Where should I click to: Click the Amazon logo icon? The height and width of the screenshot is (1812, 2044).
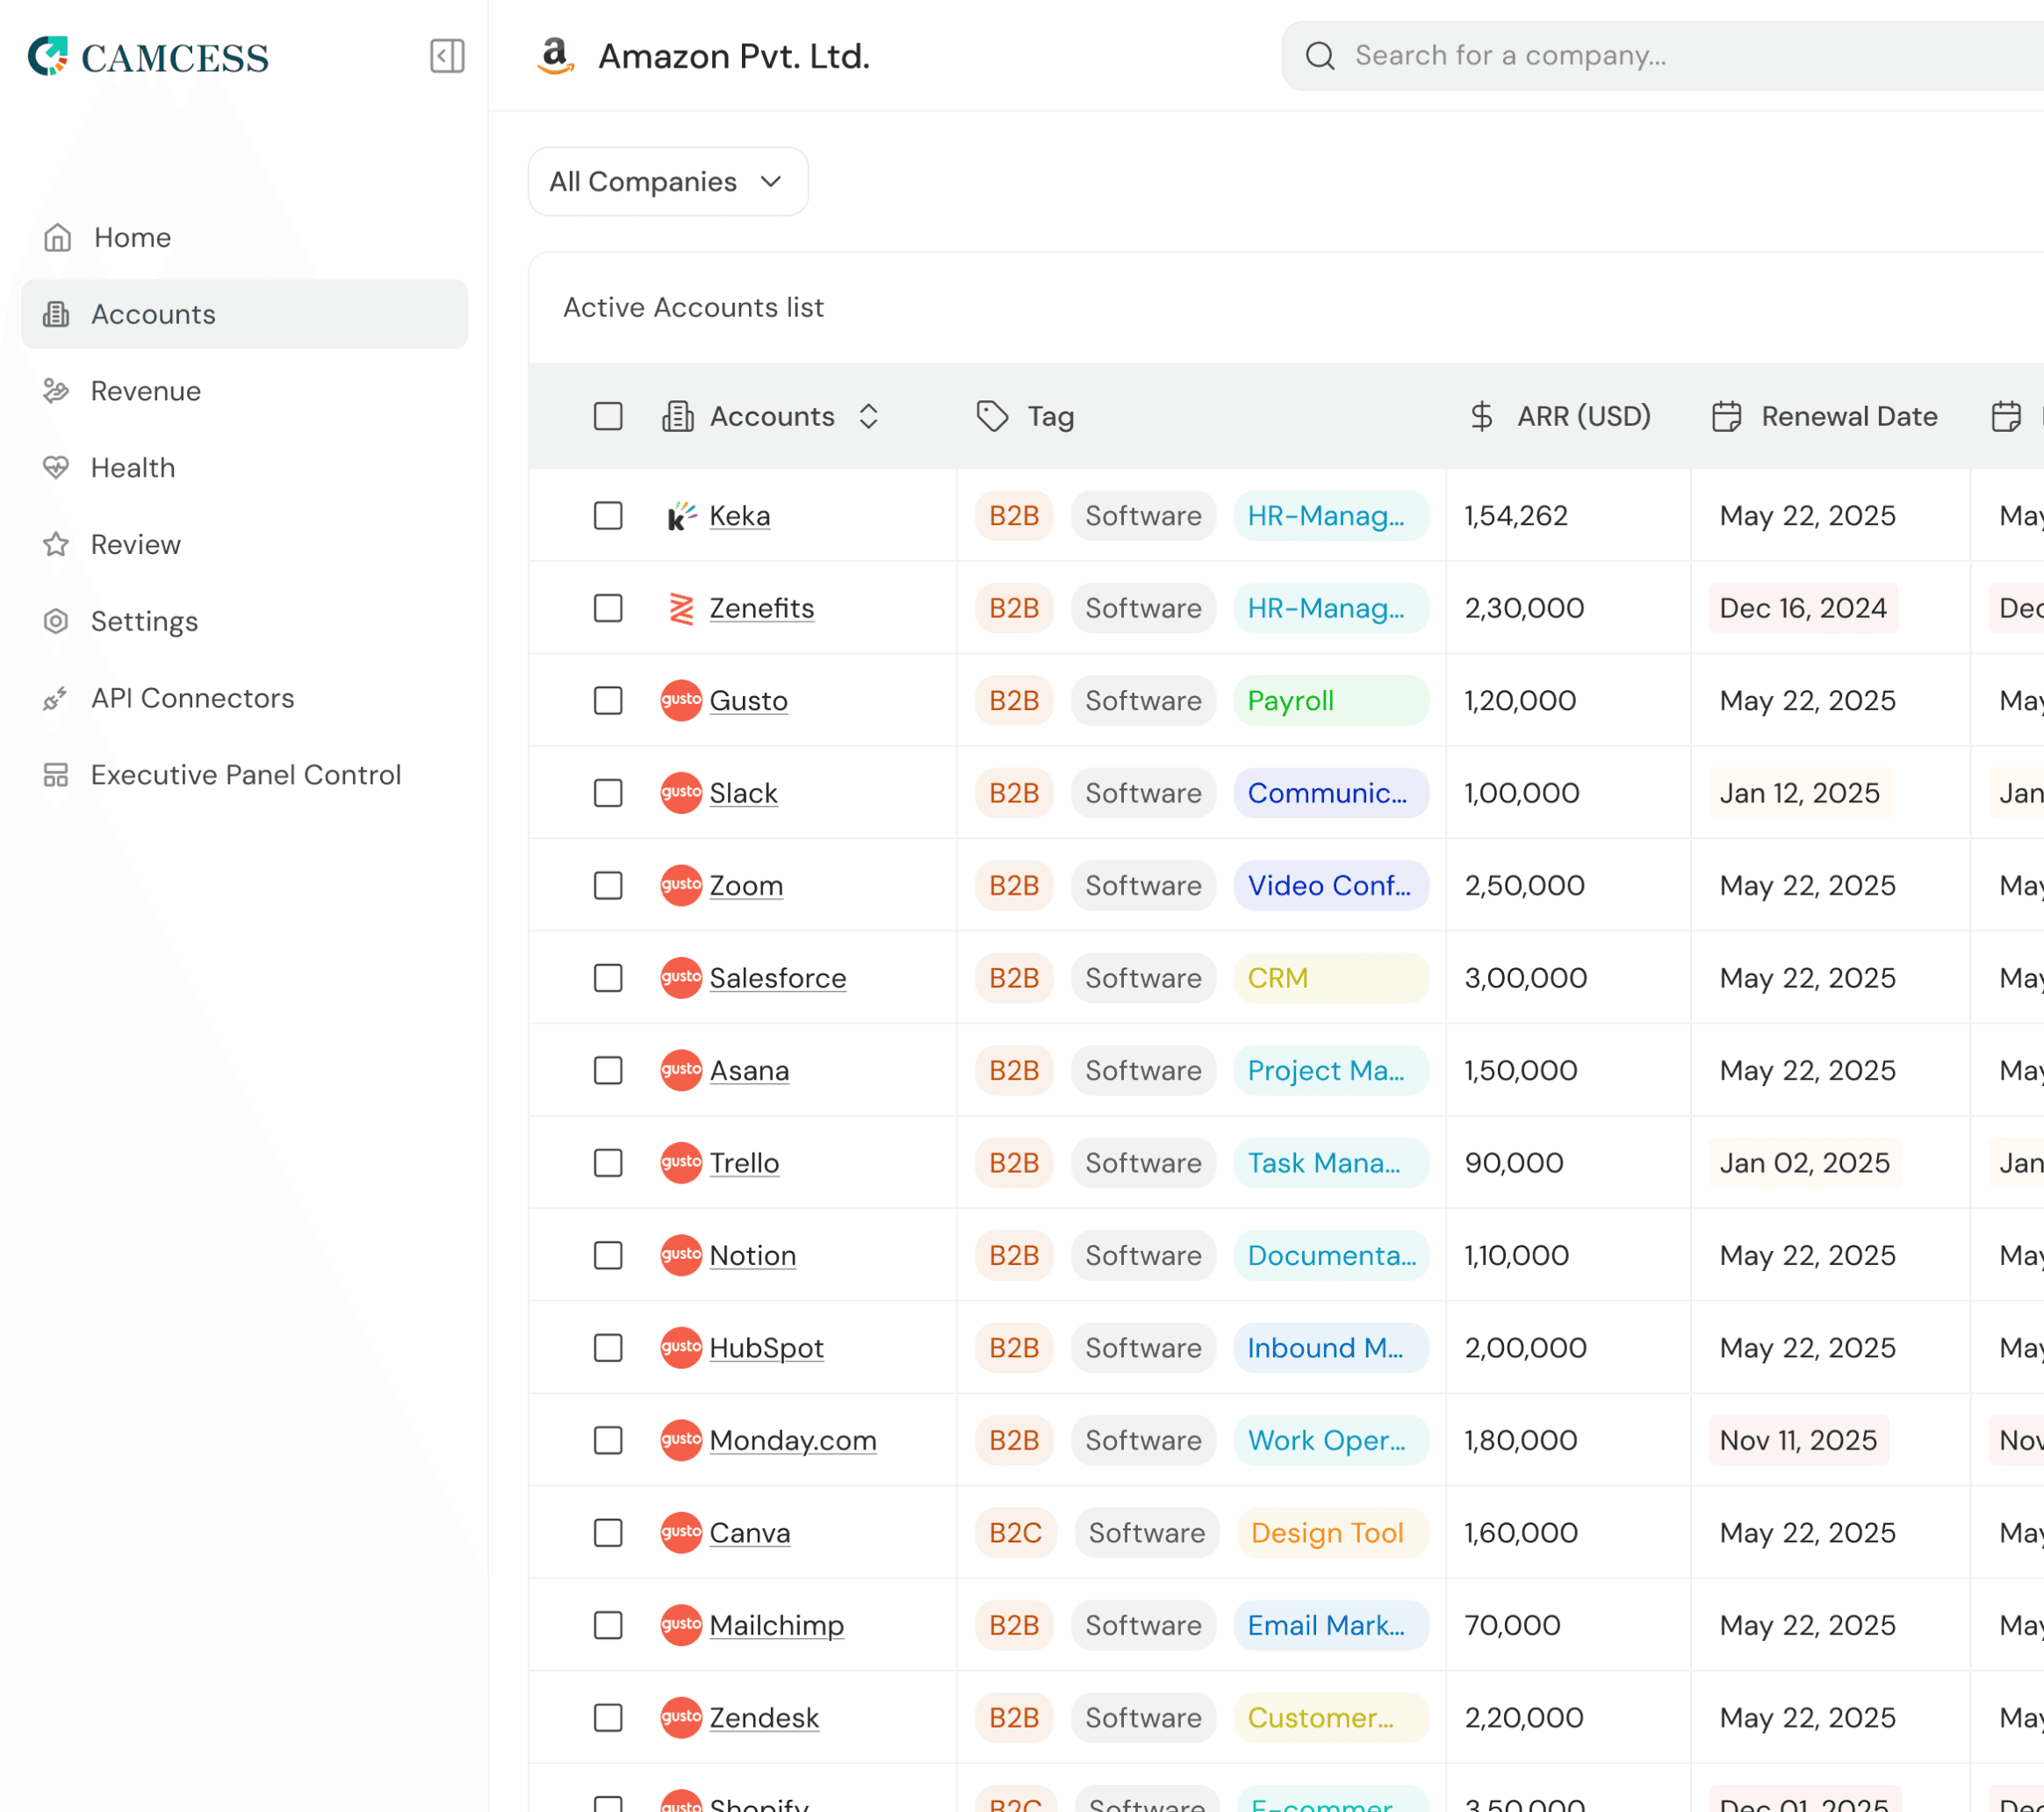tap(555, 56)
